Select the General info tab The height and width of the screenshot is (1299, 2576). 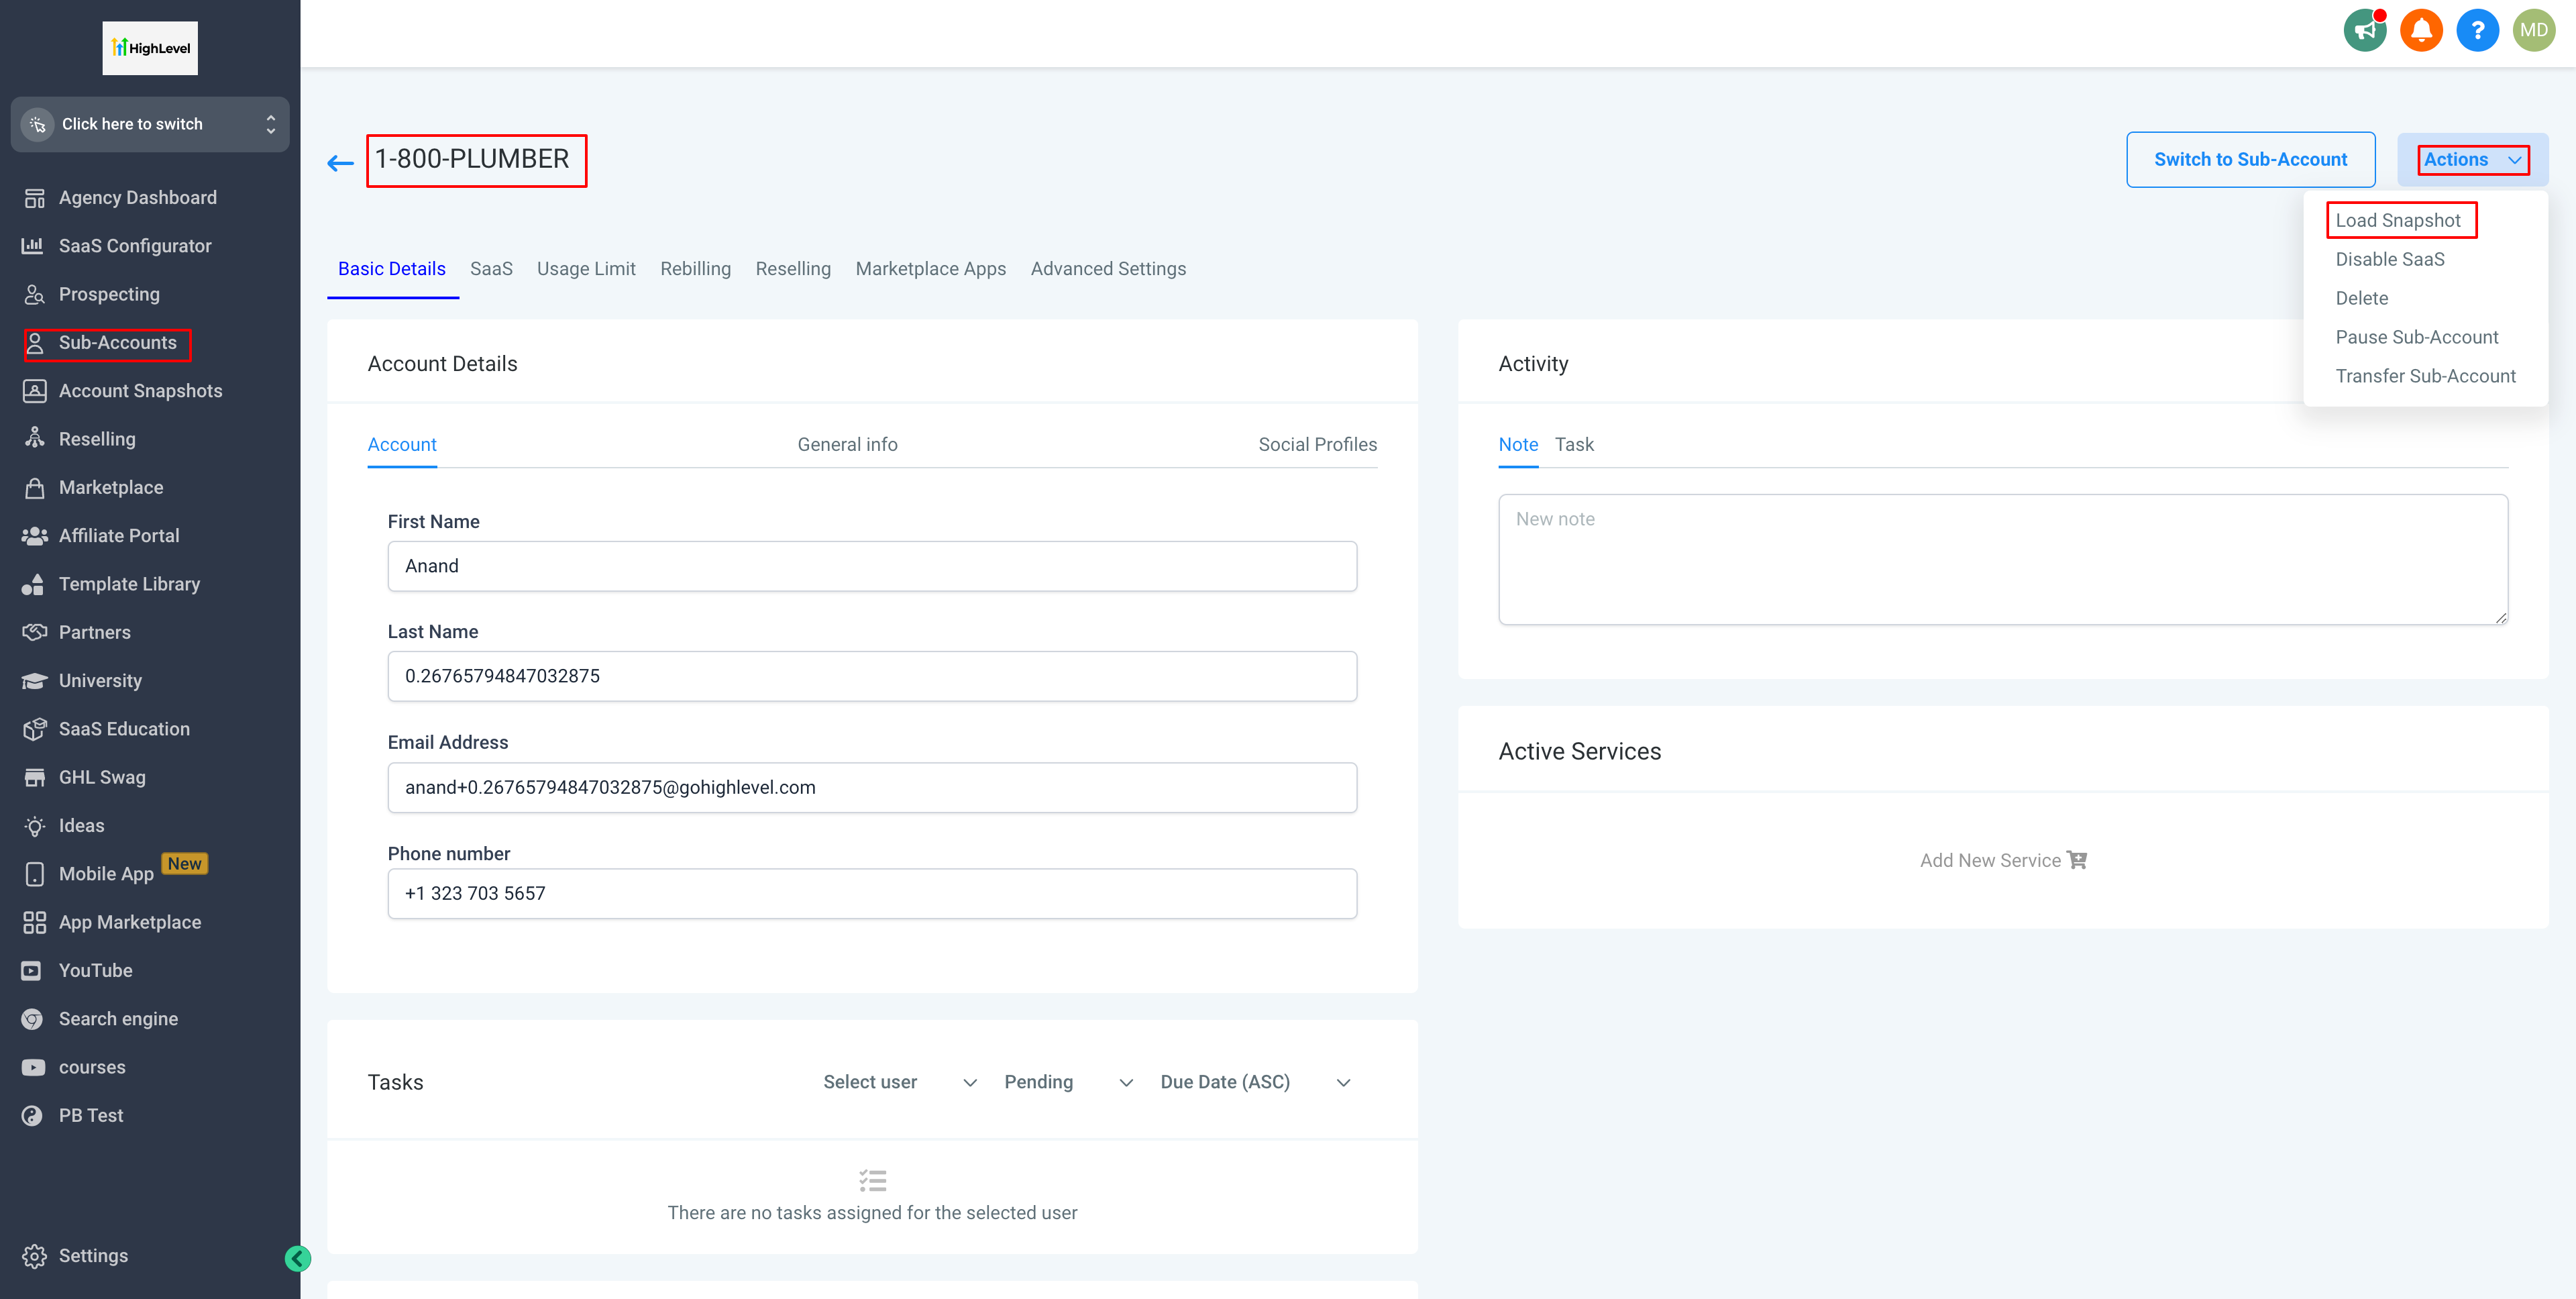tap(847, 445)
